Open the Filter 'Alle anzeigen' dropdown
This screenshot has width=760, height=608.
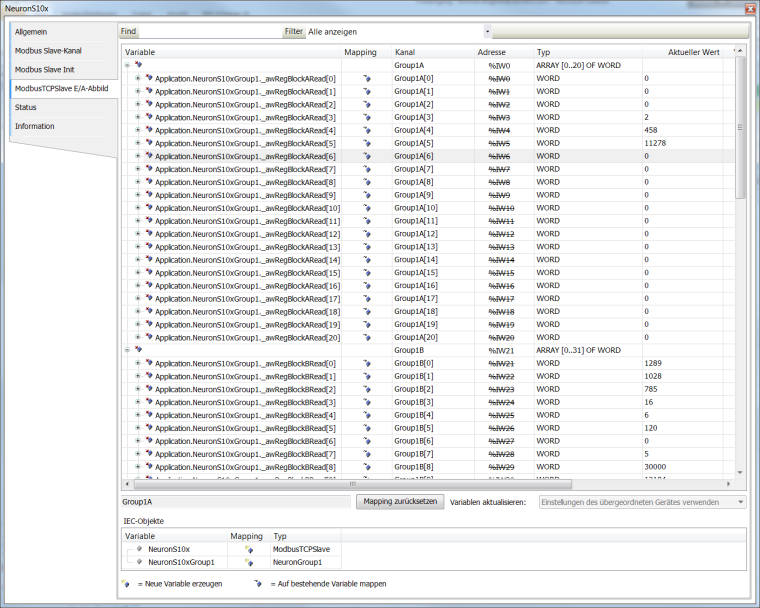click(486, 31)
